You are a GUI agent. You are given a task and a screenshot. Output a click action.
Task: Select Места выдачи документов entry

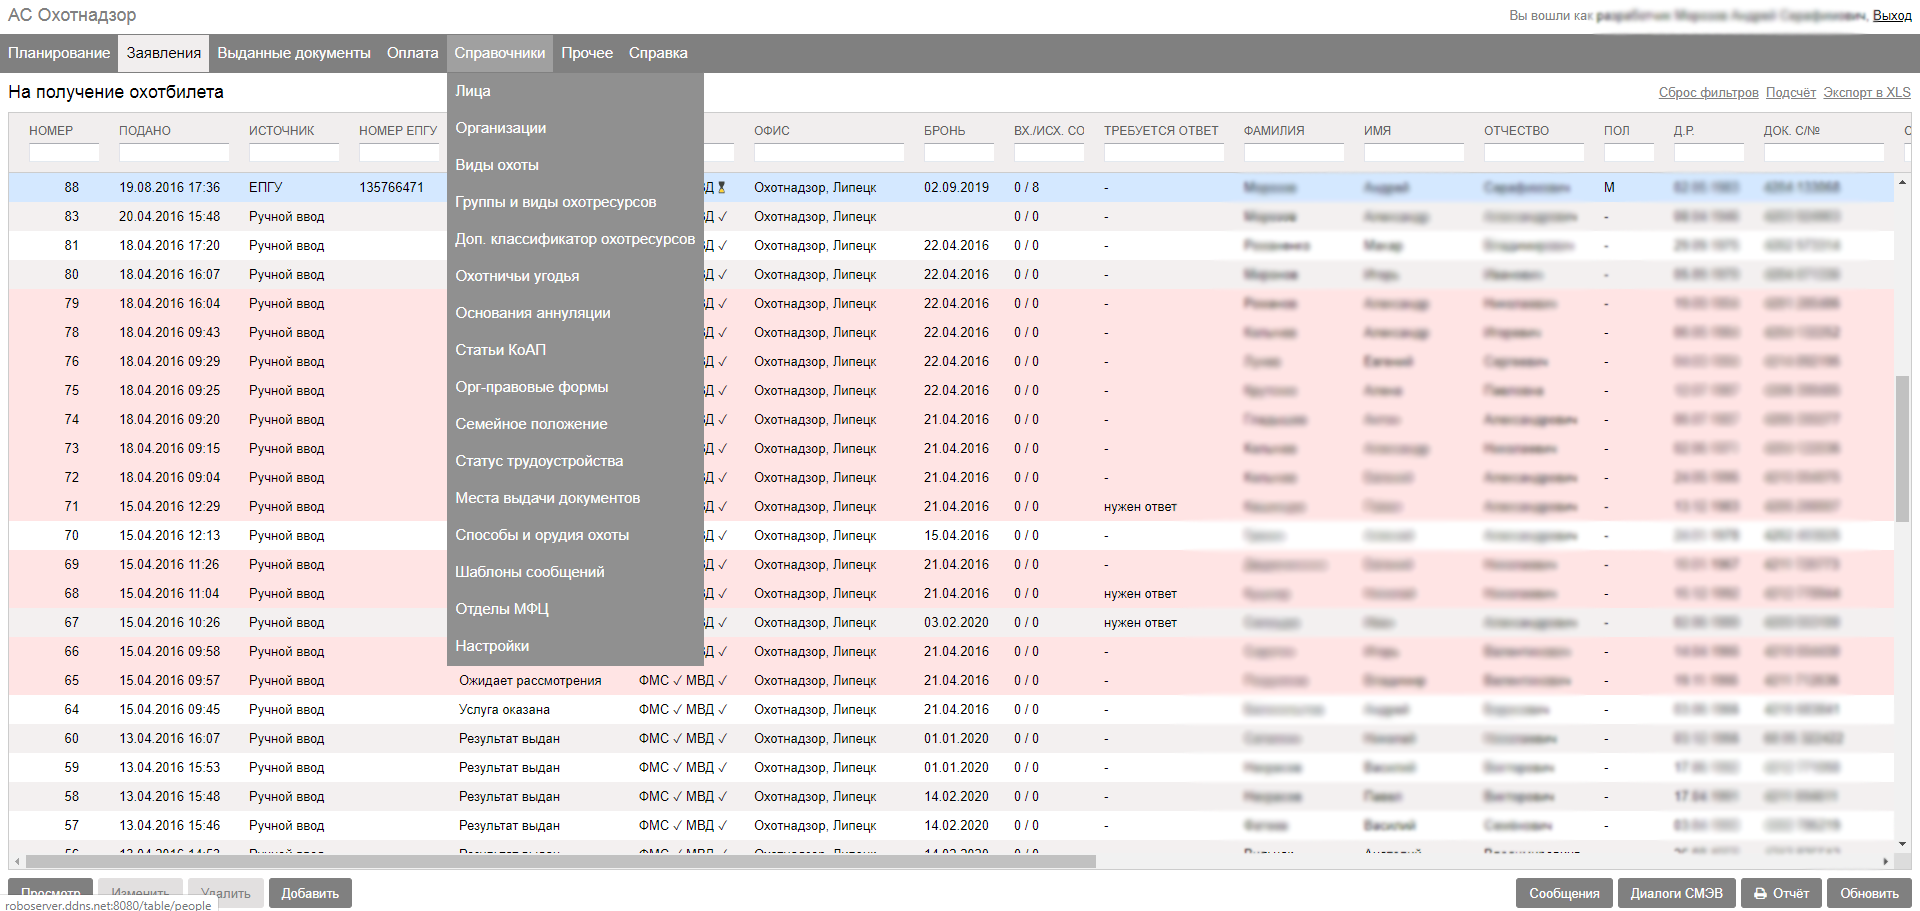[575, 498]
